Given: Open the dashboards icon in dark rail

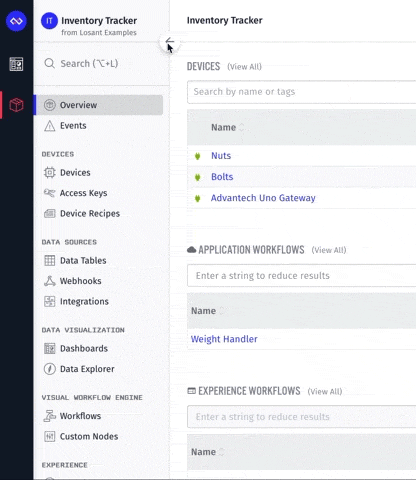Looking at the screenshot, I should pos(16,64).
